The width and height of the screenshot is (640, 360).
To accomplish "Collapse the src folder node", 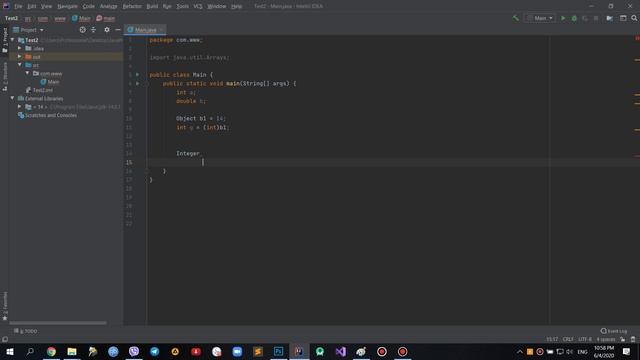I will click(x=20, y=65).
